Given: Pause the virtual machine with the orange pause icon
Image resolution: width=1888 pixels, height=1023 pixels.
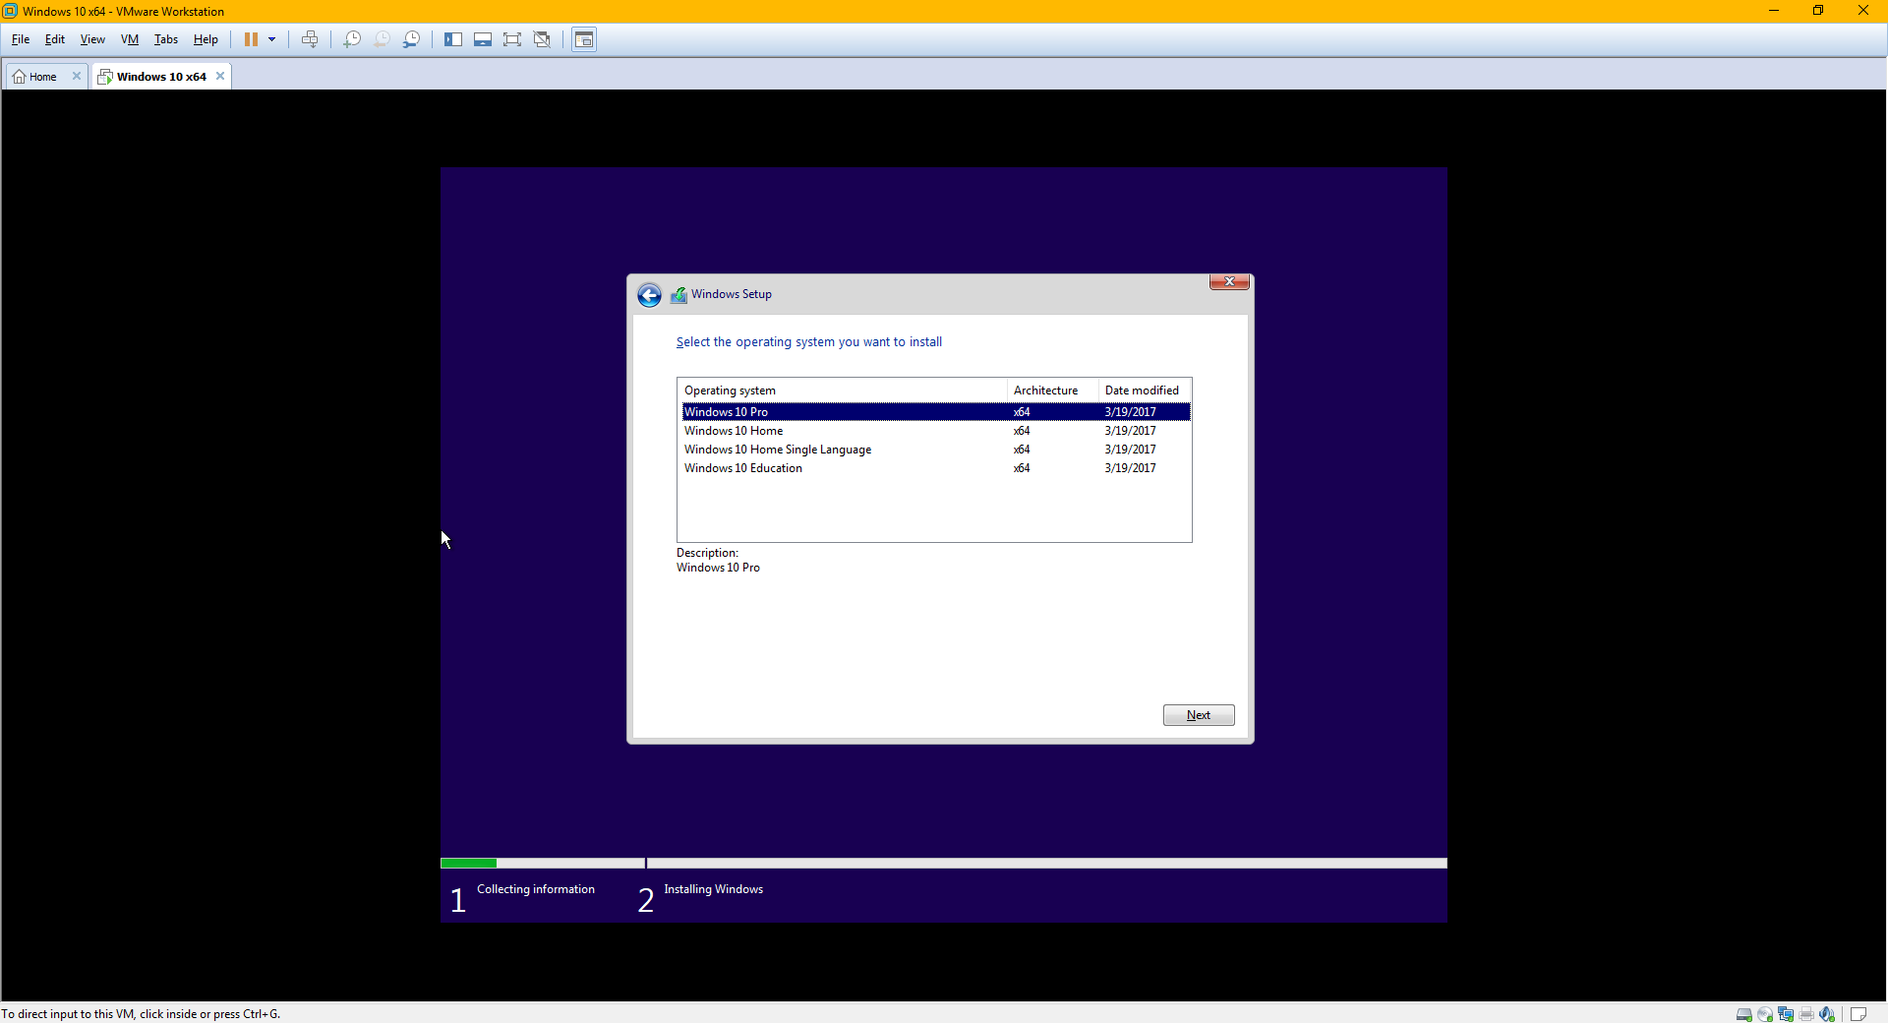Looking at the screenshot, I should point(251,40).
